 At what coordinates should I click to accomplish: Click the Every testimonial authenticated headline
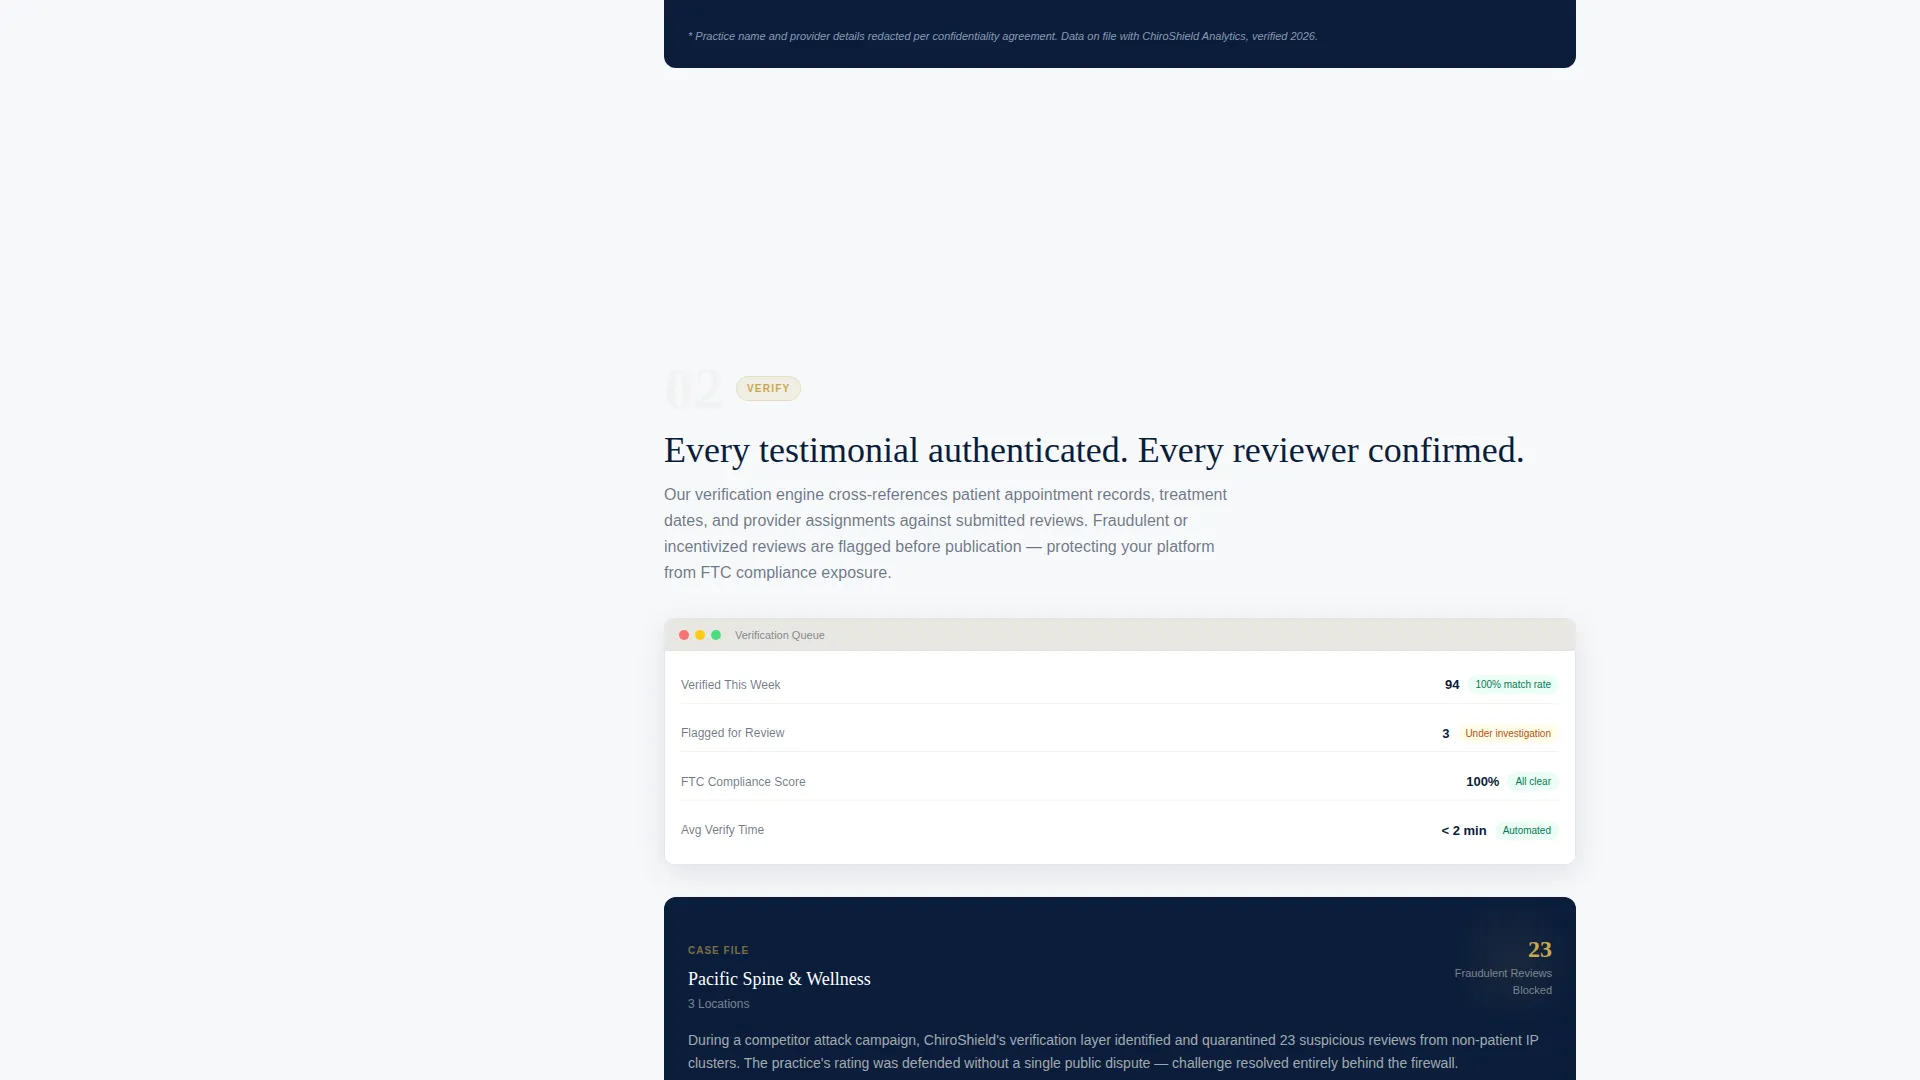tap(1094, 450)
